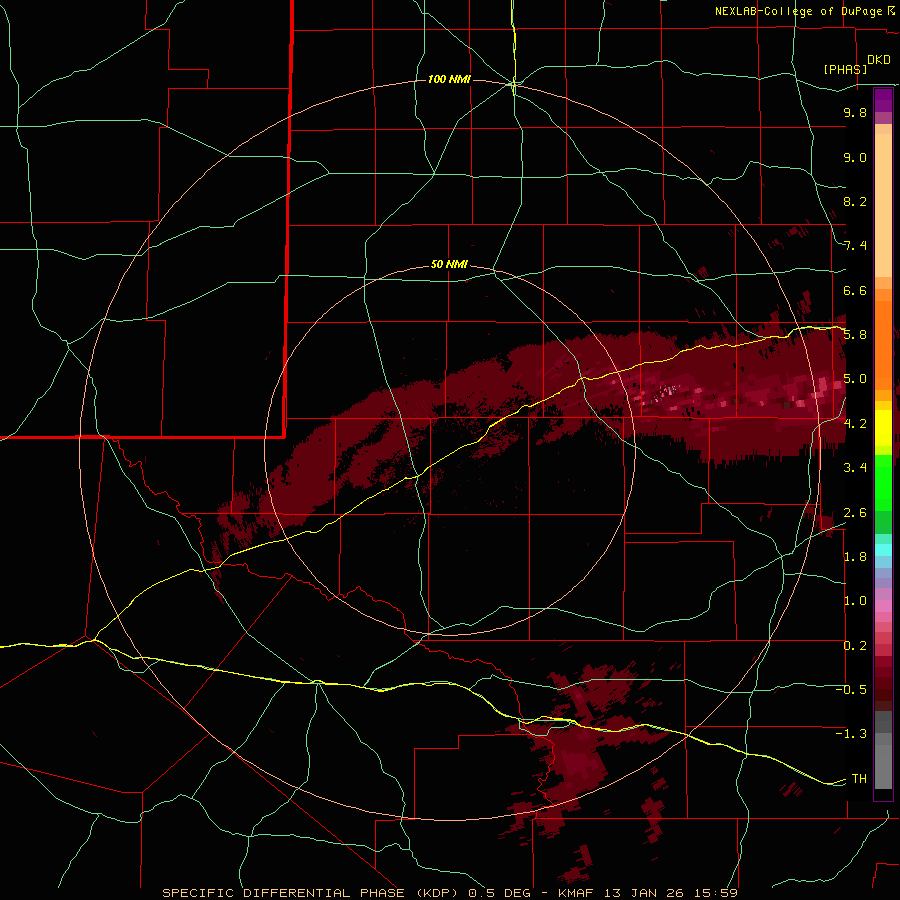Click the large orange segment of color bar
900x900 pixels.
(x=883, y=345)
